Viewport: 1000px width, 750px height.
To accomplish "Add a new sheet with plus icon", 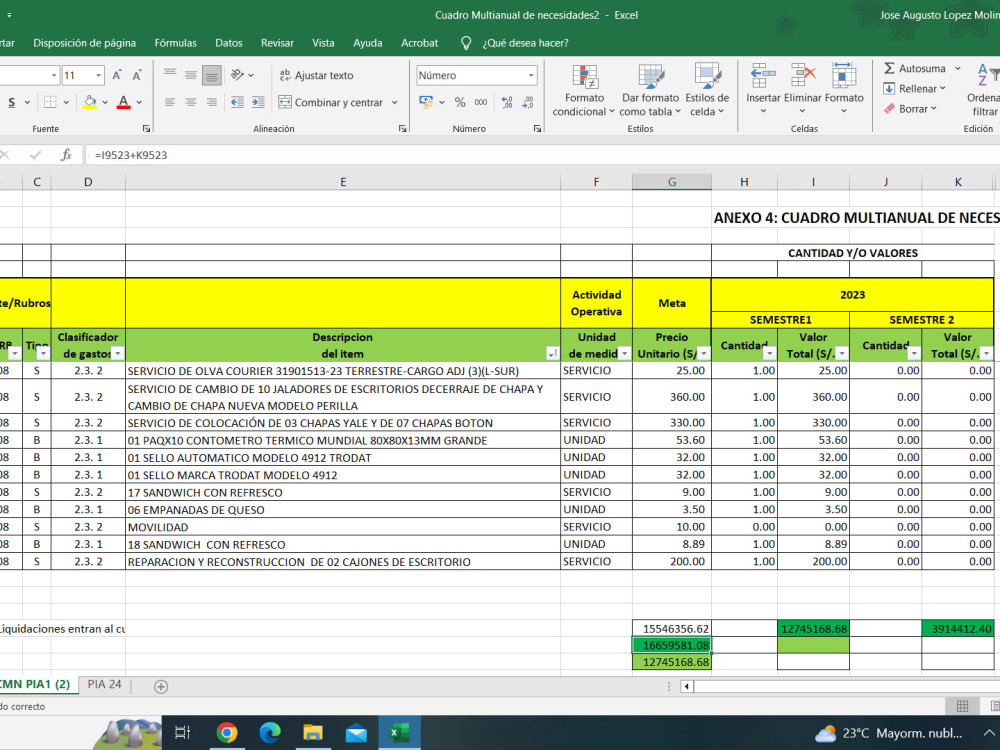I will pos(161,686).
